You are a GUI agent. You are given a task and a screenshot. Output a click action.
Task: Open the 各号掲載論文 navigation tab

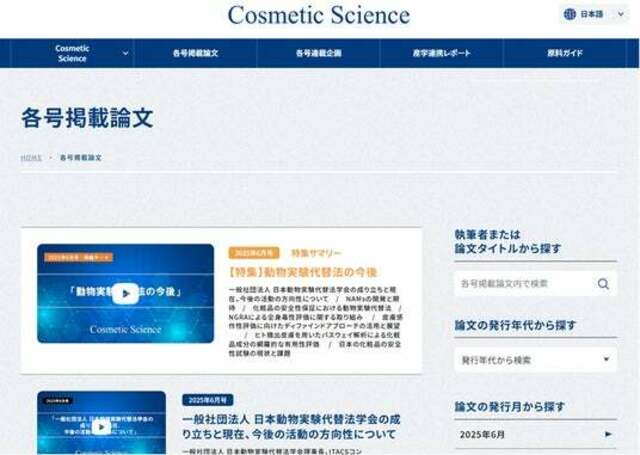[x=196, y=53]
